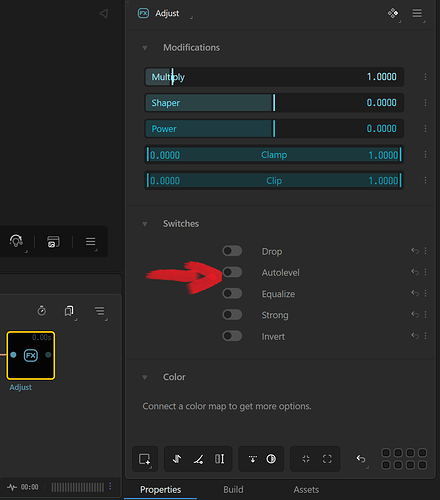440x500 pixels.
Task: Enable the Invert switch
Action: pos(232,336)
